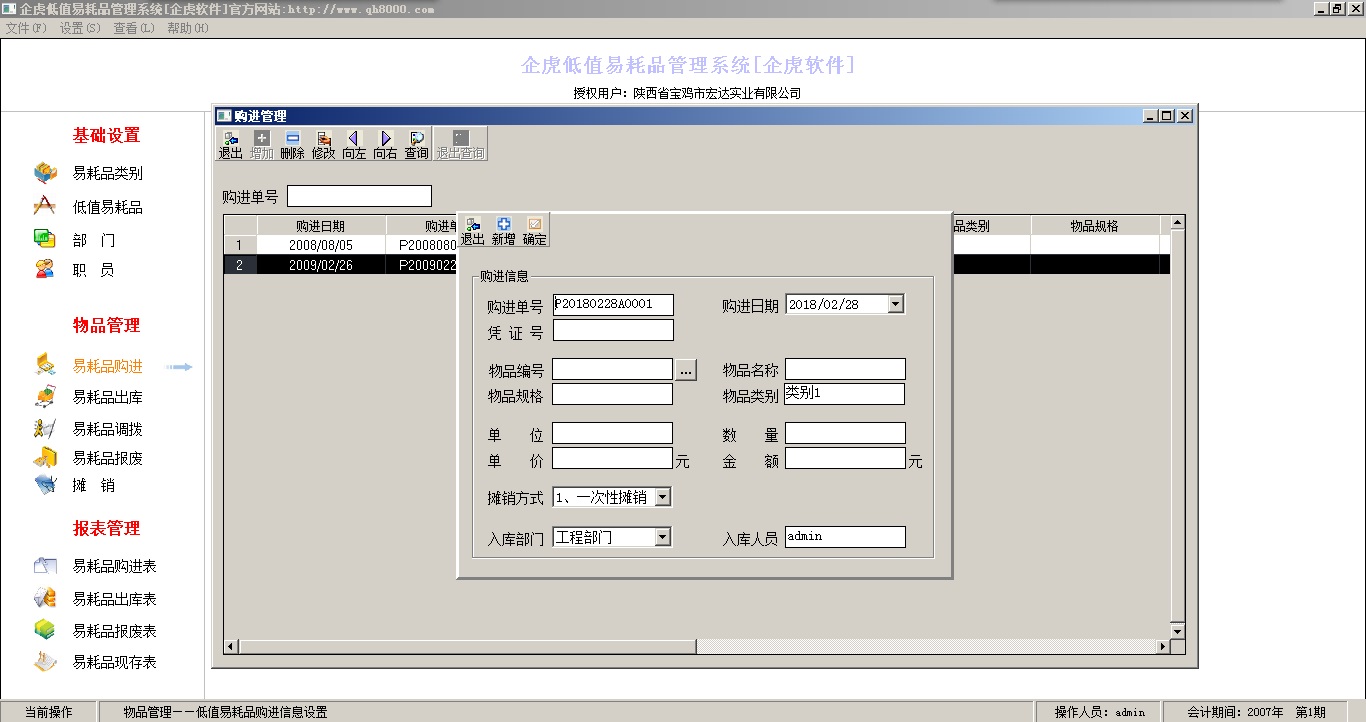This screenshot has height=722, width=1366.
Task: Click the 退出 exit icon in 购进管理 toolbar
Action: coord(231,145)
